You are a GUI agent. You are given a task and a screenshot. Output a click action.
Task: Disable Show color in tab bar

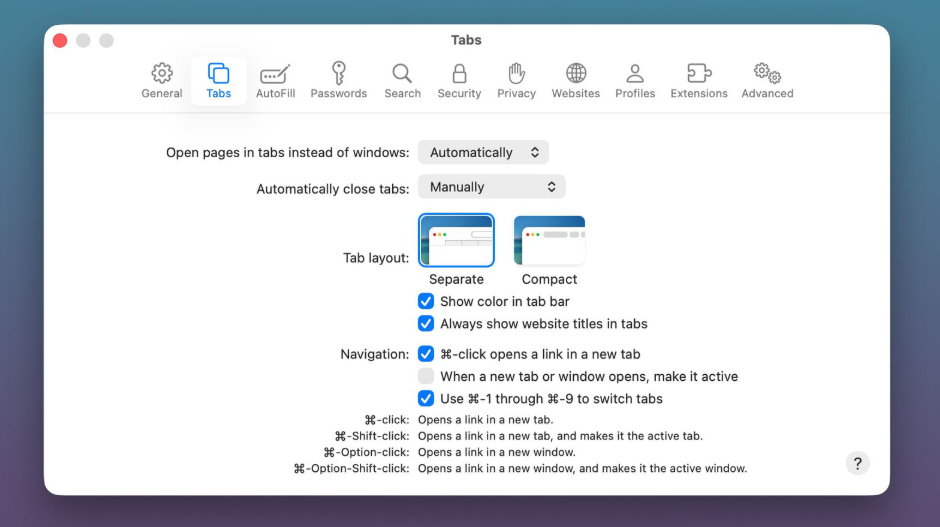426,301
